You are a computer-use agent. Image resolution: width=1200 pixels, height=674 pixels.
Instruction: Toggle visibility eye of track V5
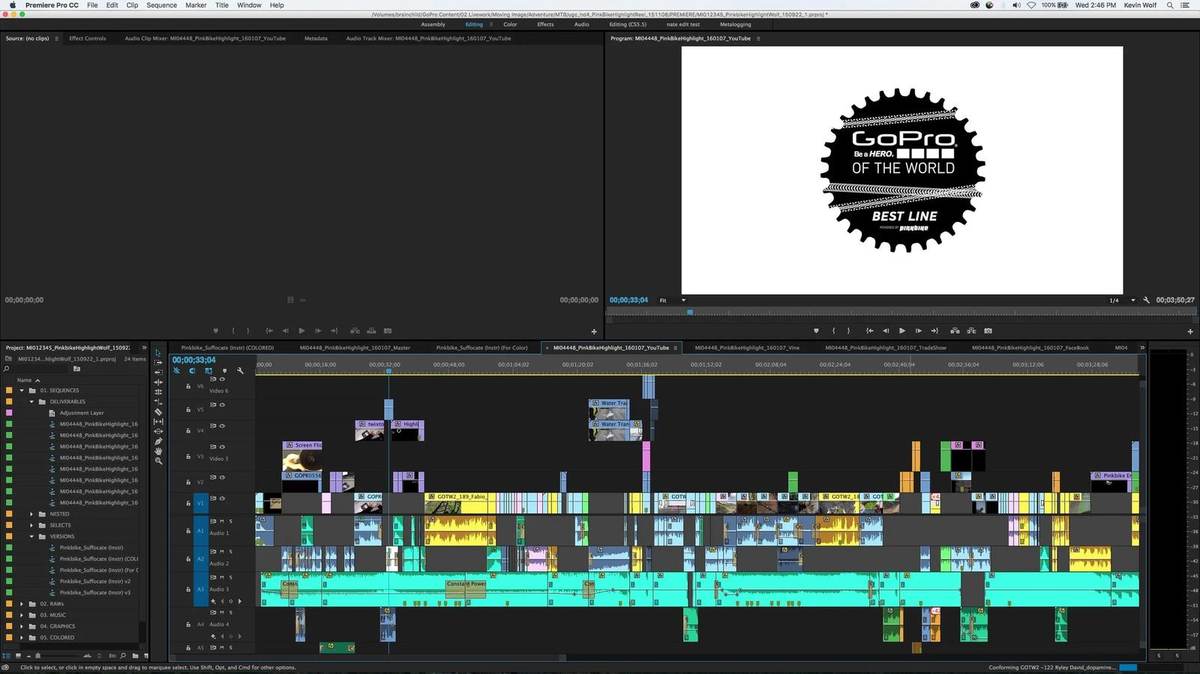point(222,403)
